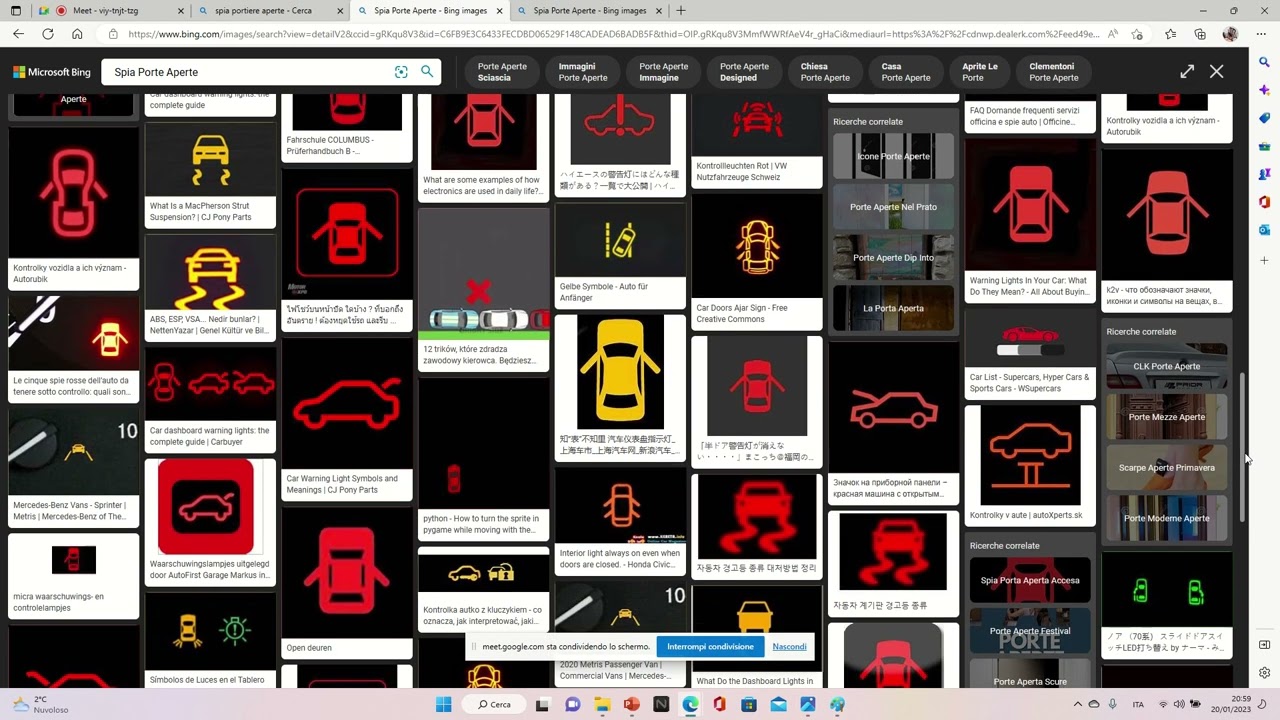
Task: Click the visual search camera icon
Action: pyautogui.click(x=401, y=72)
